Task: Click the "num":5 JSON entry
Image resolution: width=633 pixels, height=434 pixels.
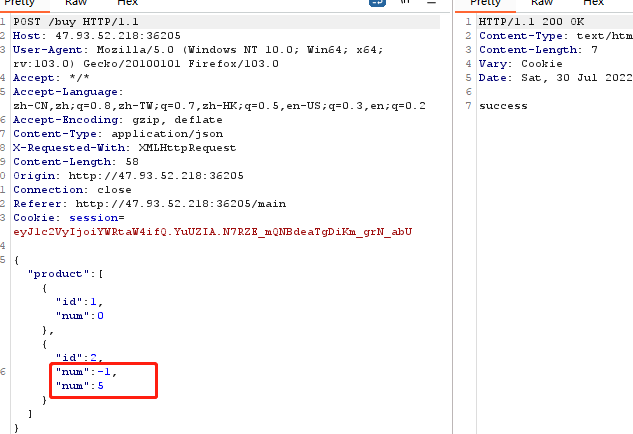Action: tap(80, 386)
